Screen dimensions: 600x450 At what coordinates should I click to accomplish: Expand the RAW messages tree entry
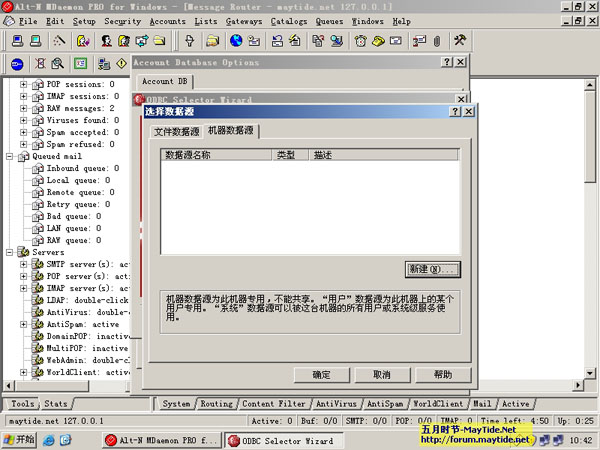[23, 108]
